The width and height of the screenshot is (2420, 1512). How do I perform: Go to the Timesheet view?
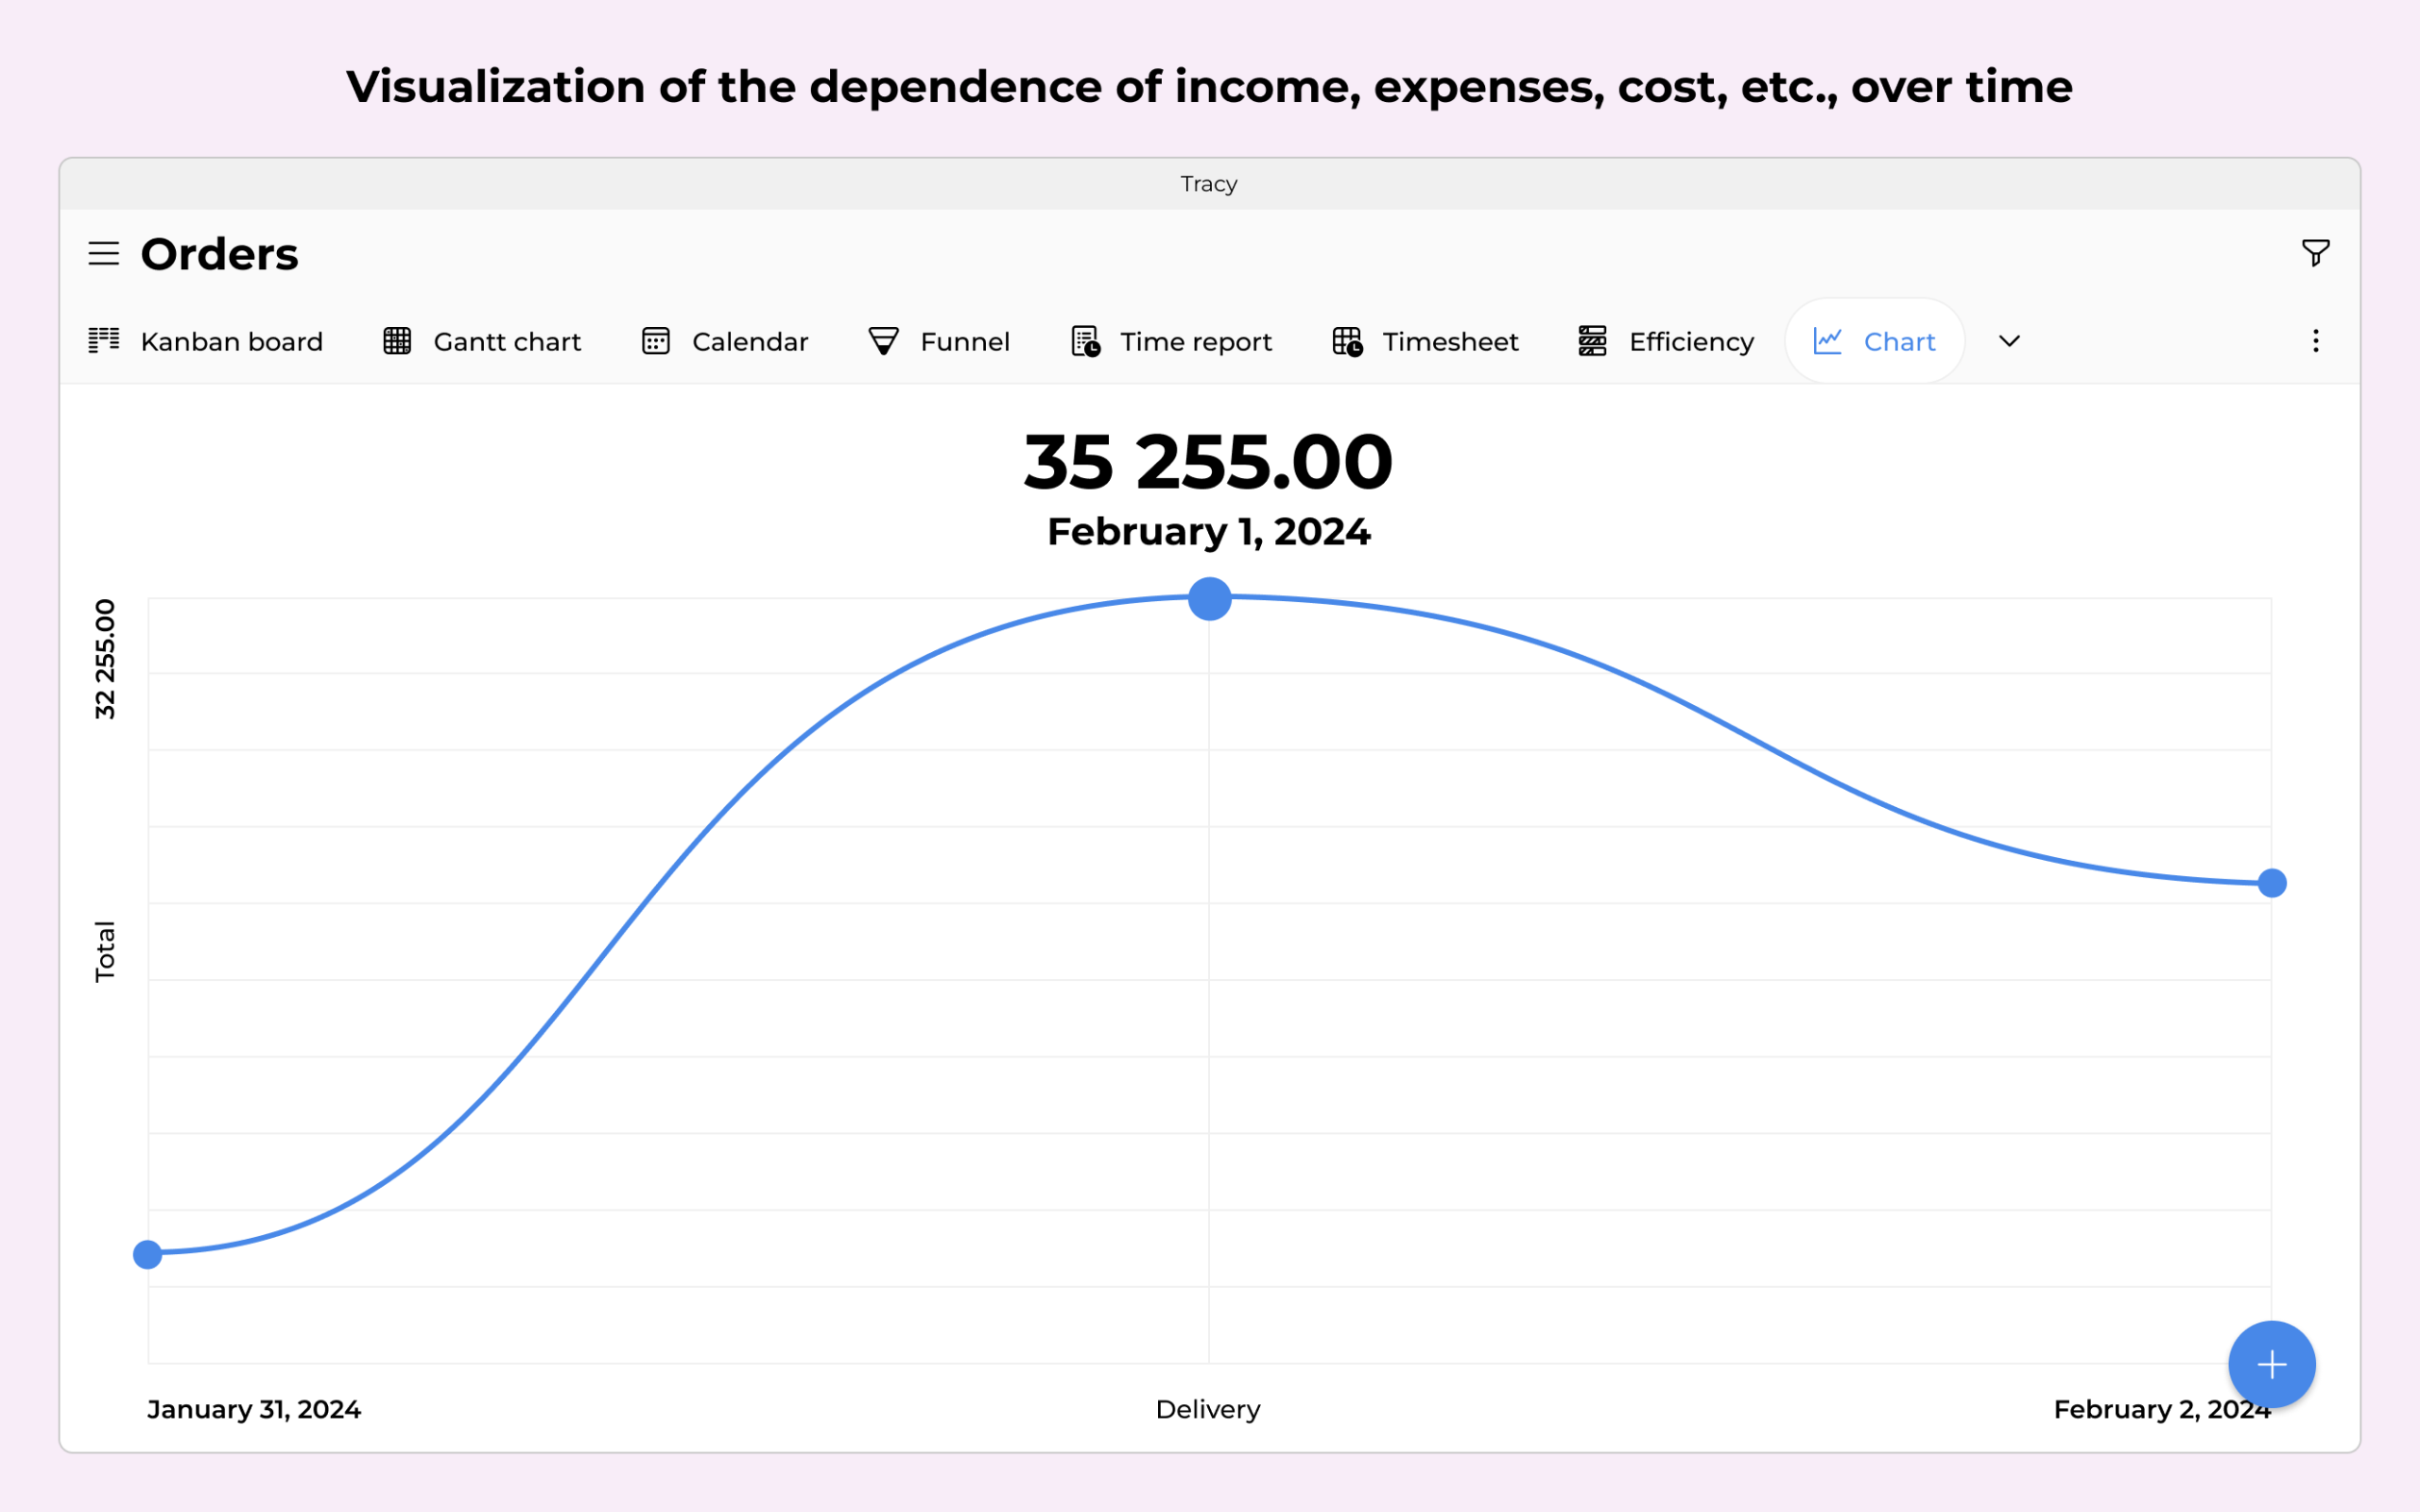[x=1425, y=342]
